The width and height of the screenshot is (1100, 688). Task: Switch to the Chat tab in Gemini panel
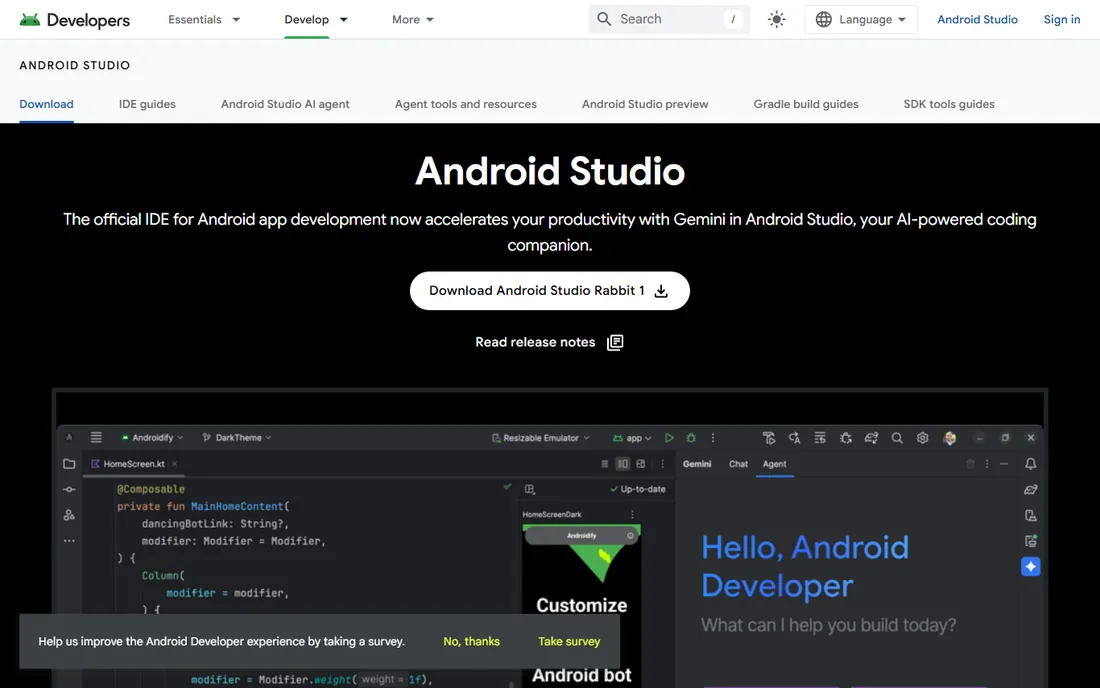coord(738,464)
